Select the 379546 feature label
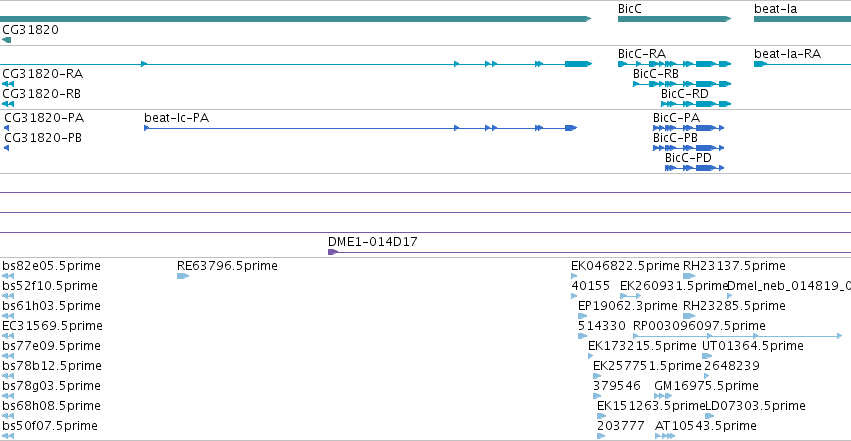The image size is (851, 441). click(617, 386)
